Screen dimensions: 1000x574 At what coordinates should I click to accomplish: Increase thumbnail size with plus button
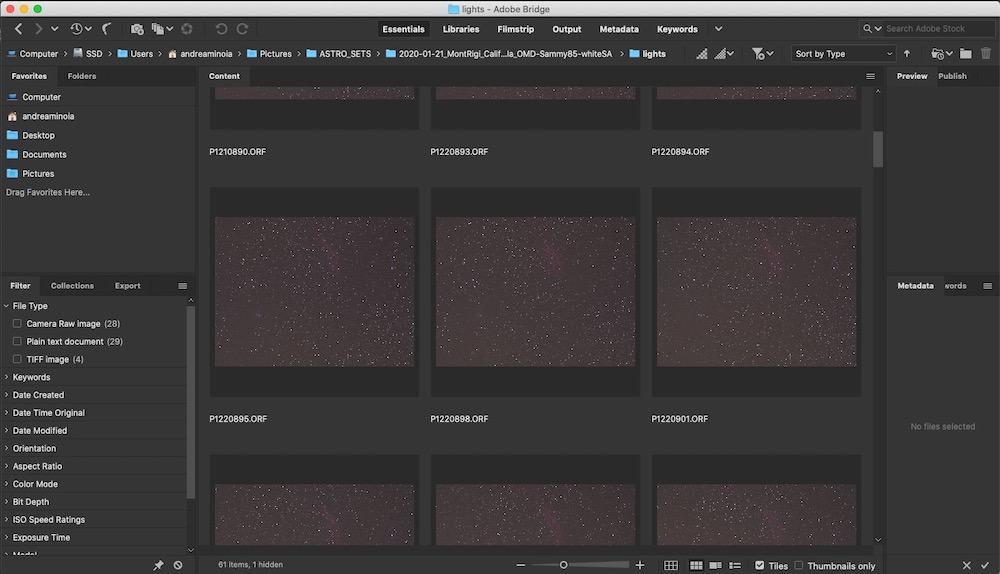point(640,565)
